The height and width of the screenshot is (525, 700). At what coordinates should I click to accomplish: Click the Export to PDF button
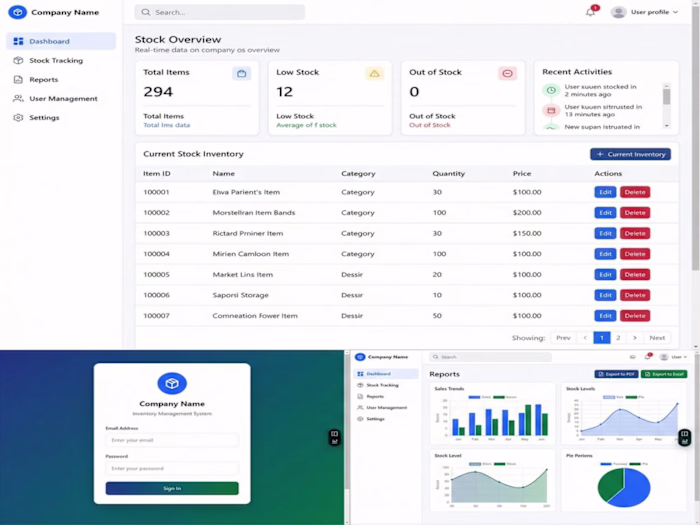tap(616, 374)
